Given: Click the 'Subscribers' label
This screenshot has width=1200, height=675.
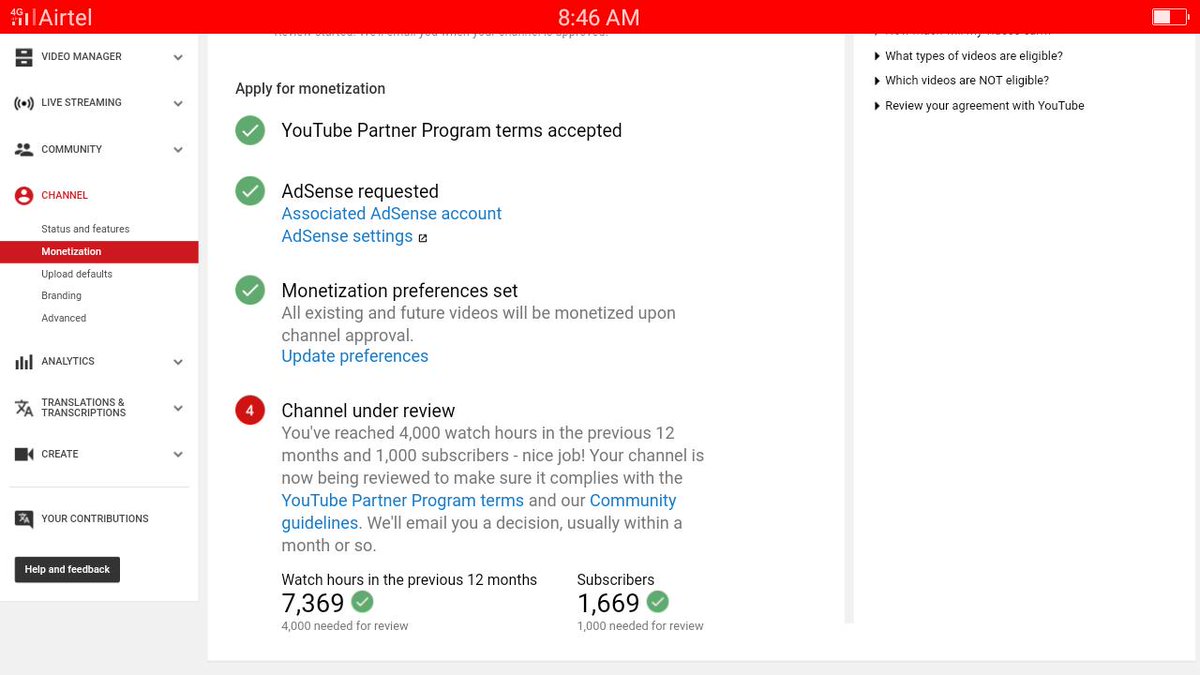Looking at the screenshot, I should [x=616, y=580].
